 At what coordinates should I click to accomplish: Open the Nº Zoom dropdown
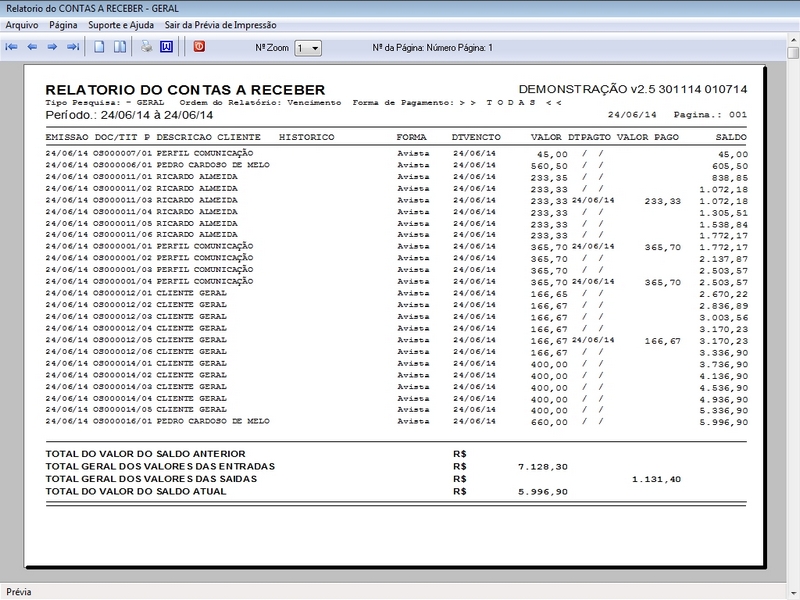(308, 48)
